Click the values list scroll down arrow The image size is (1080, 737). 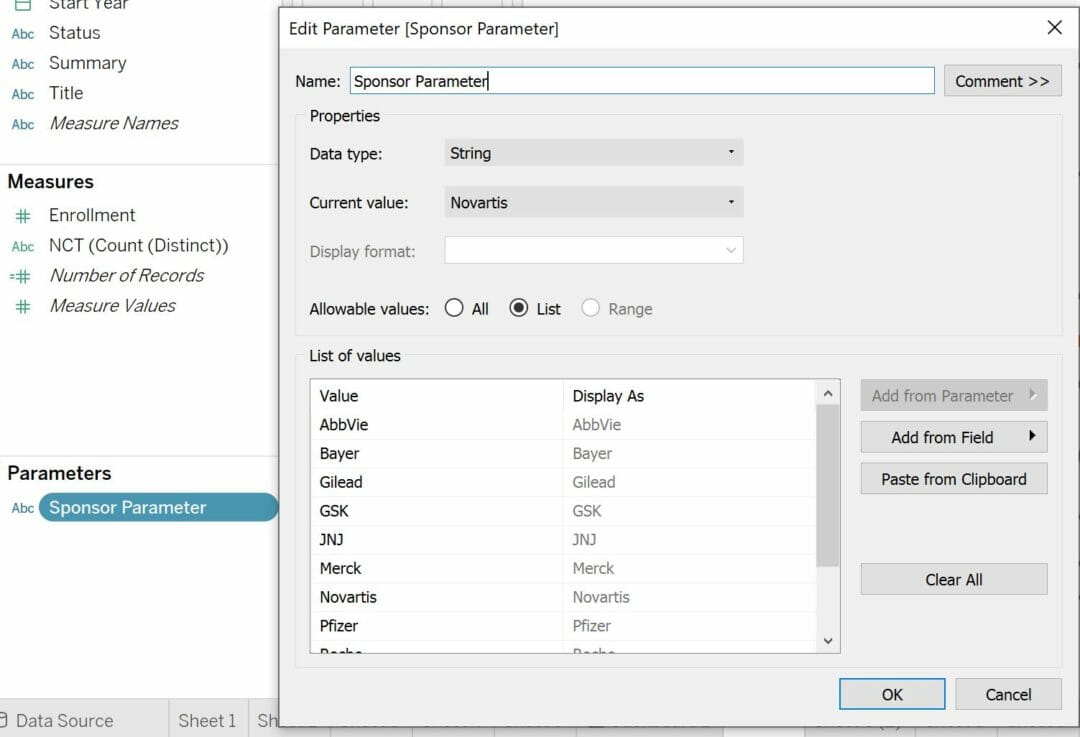pyautogui.click(x=828, y=640)
